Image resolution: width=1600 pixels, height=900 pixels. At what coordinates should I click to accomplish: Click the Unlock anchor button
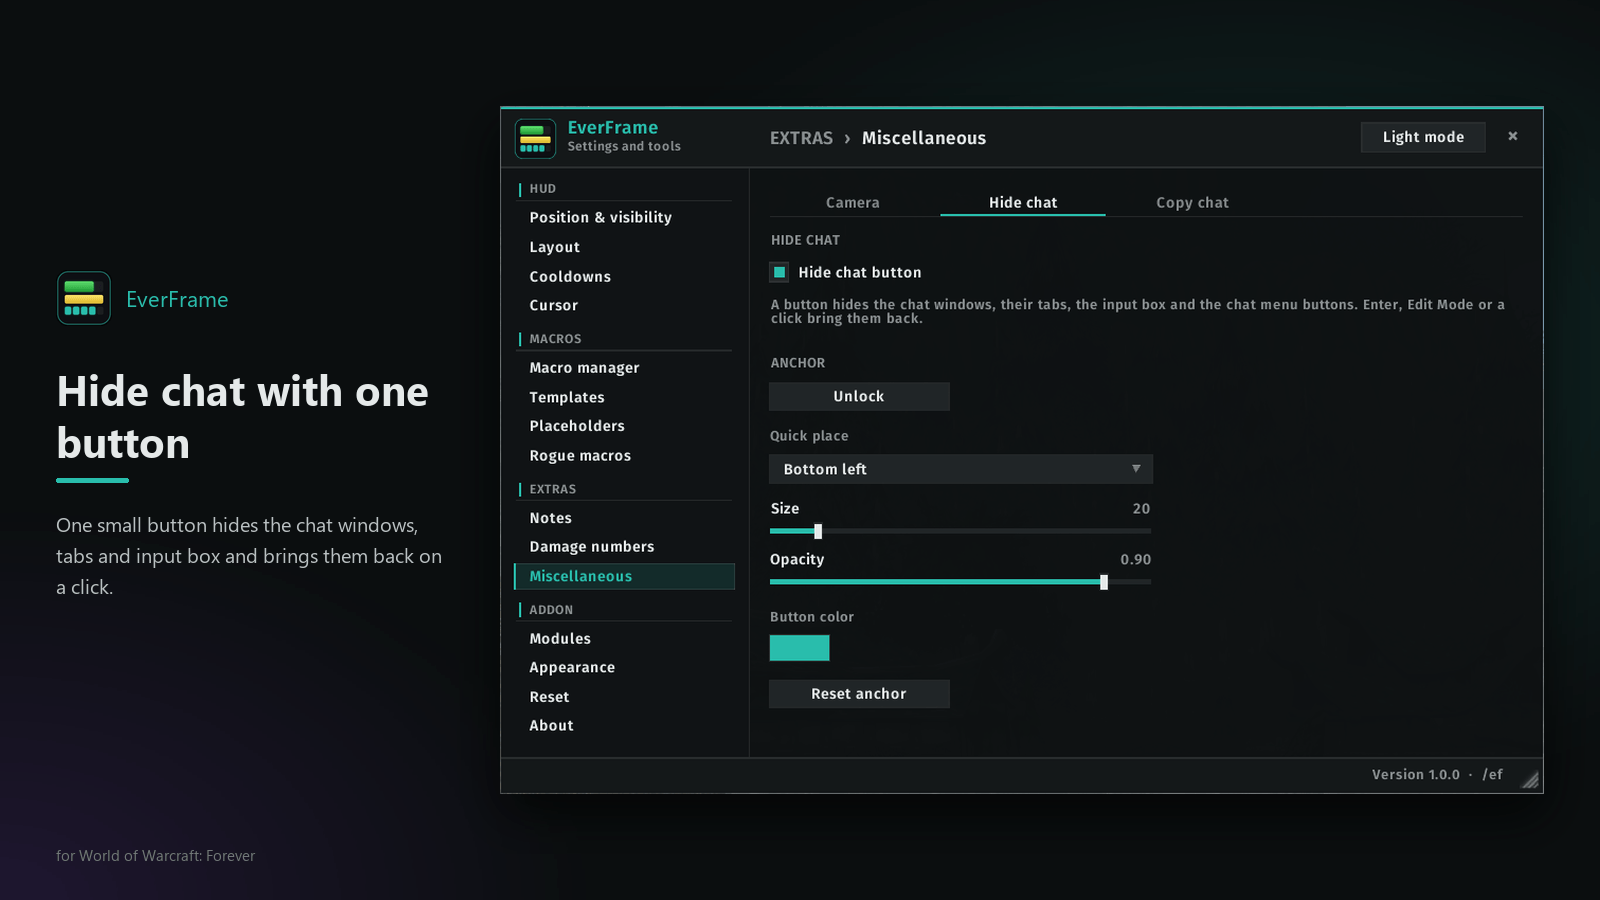[x=859, y=396]
